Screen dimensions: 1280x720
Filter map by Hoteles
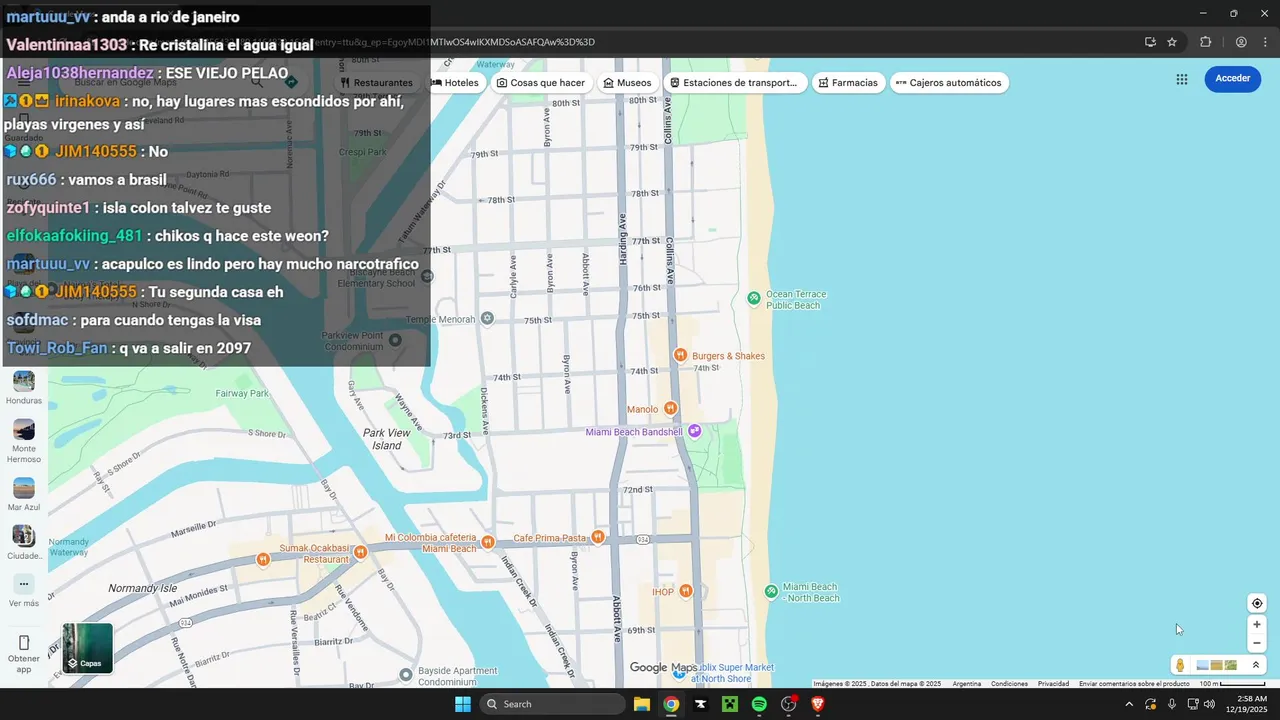point(455,83)
